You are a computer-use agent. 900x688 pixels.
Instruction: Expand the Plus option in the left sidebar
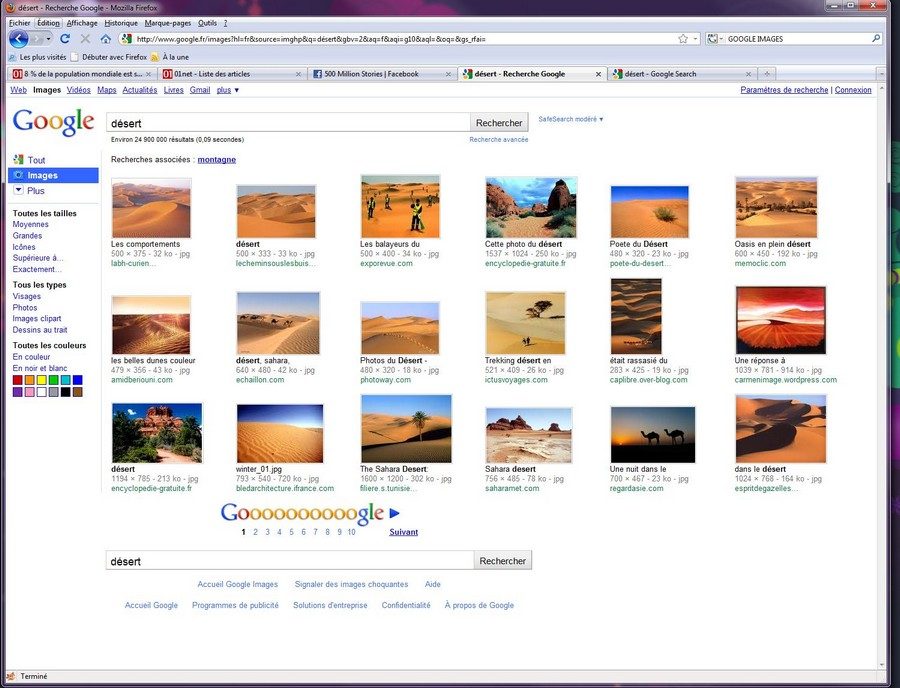coord(35,190)
